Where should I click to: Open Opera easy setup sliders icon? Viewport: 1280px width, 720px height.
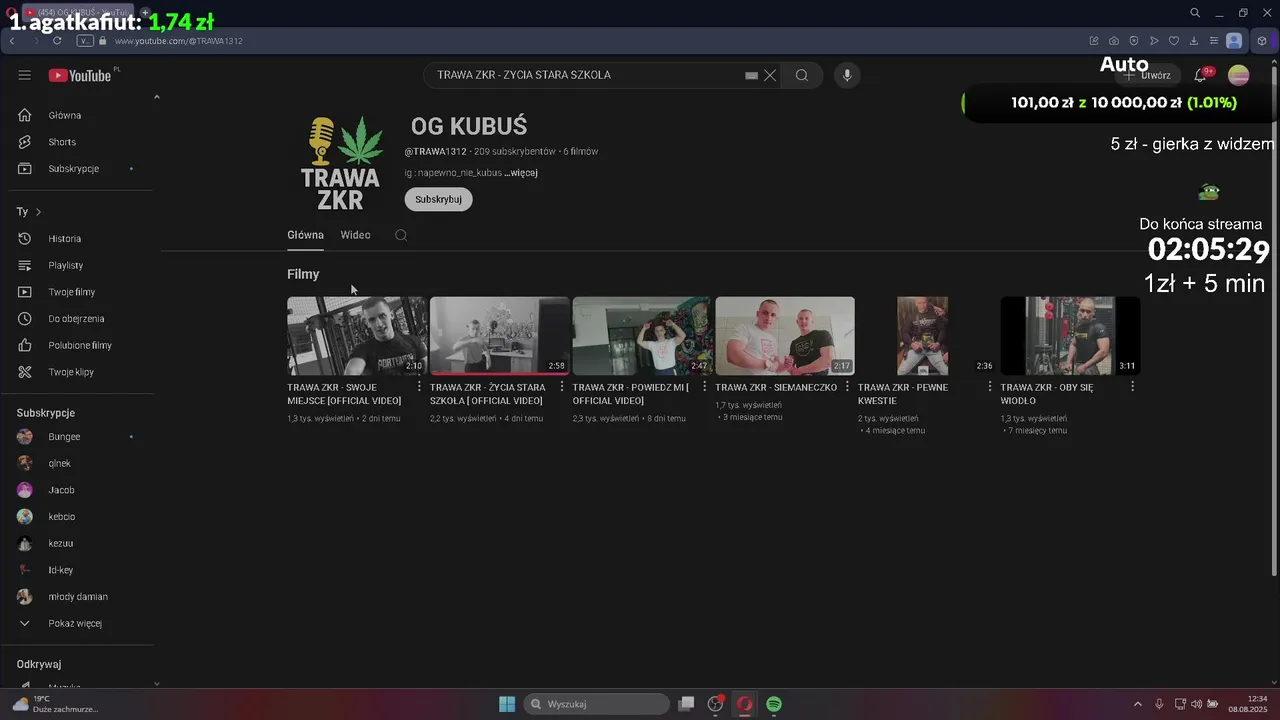1214,41
